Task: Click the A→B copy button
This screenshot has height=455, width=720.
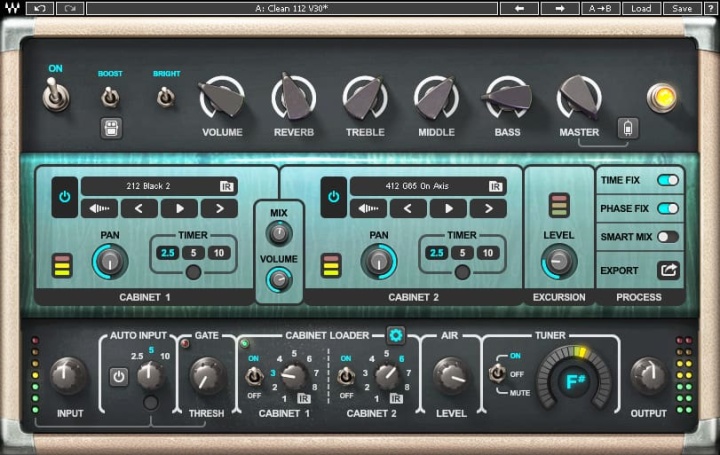Action: tap(600, 8)
